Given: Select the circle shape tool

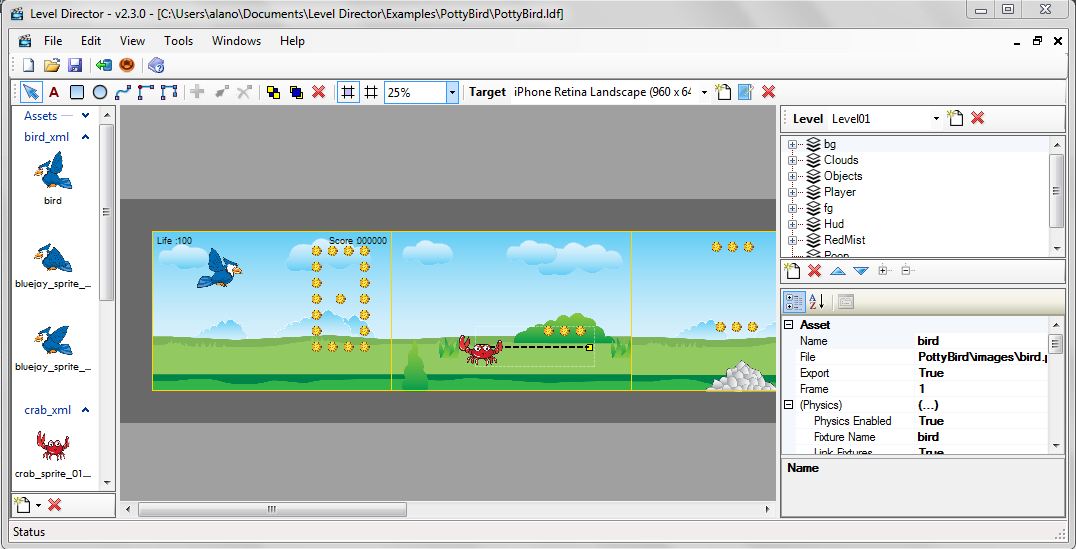Looking at the screenshot, I should [100, 92].
